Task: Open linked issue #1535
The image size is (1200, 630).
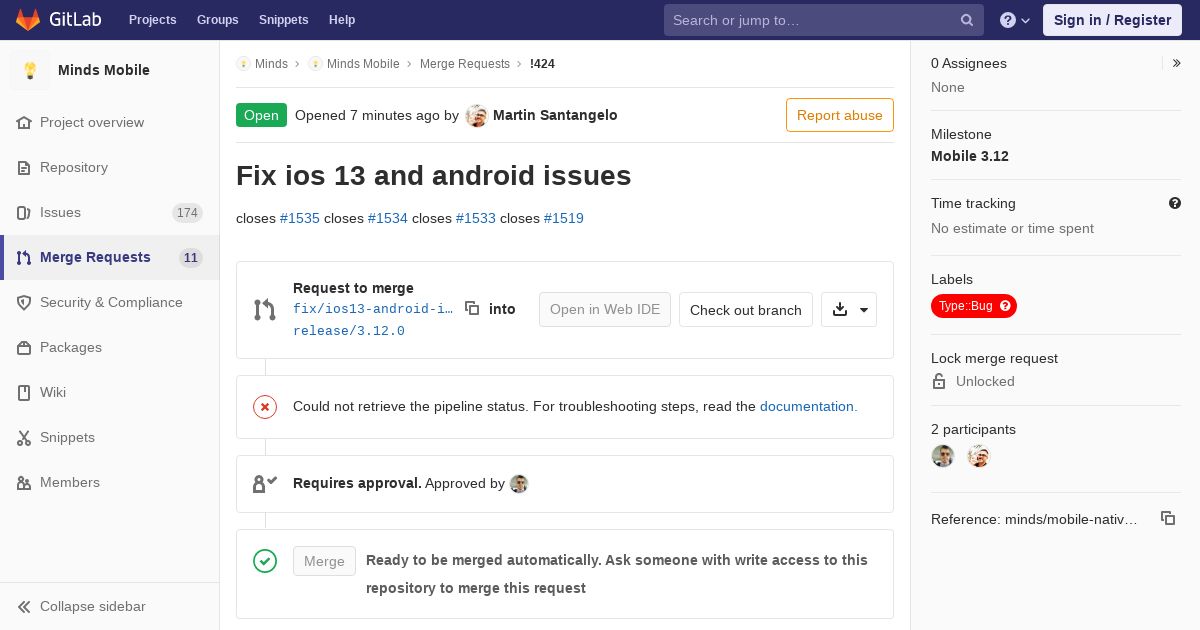Action: coord(300,218)
